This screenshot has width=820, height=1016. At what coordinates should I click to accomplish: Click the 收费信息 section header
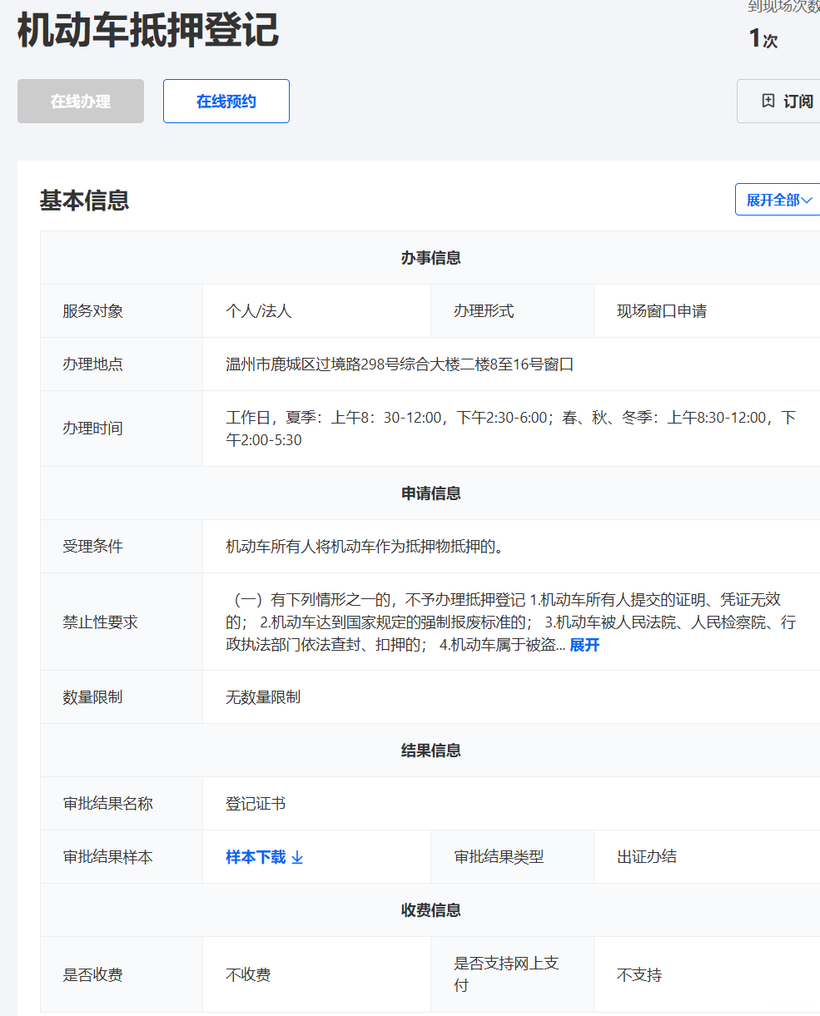click(430, 910)
